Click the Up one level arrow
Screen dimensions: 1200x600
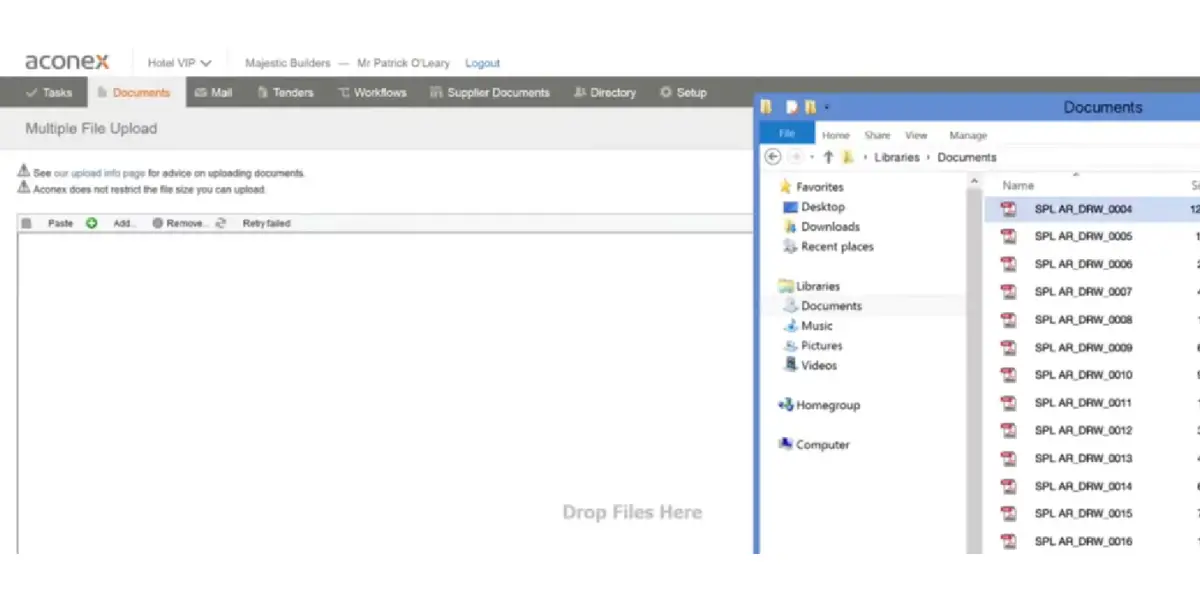[828, 157]
